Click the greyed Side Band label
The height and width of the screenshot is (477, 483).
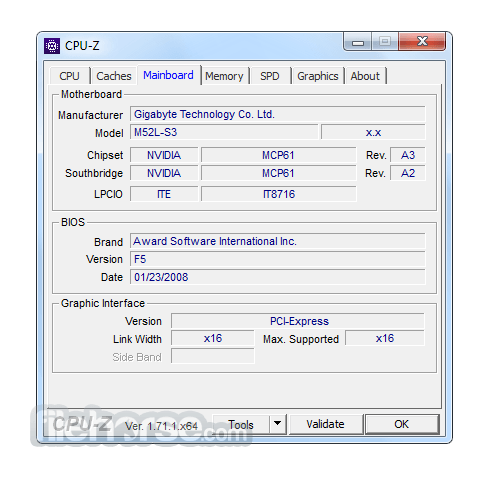(137, 357)
